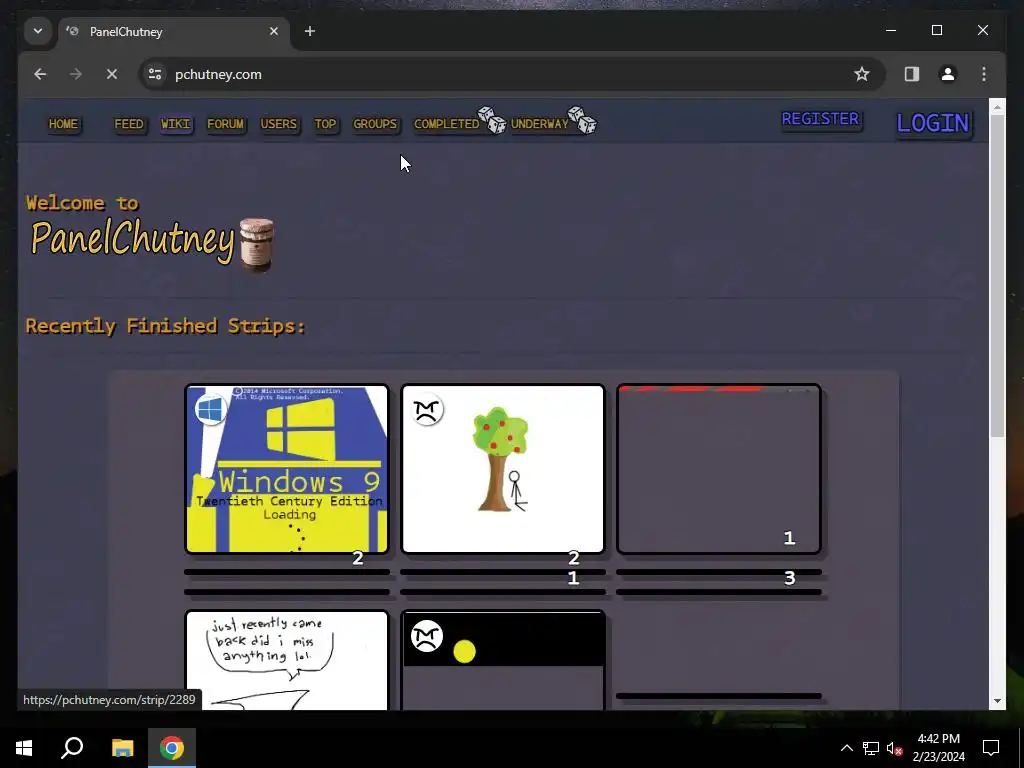Image resolution: width=1024 pixels, height=768 pixels.
Task: Close the PanelChutney tab
Action: coord(274,31)
